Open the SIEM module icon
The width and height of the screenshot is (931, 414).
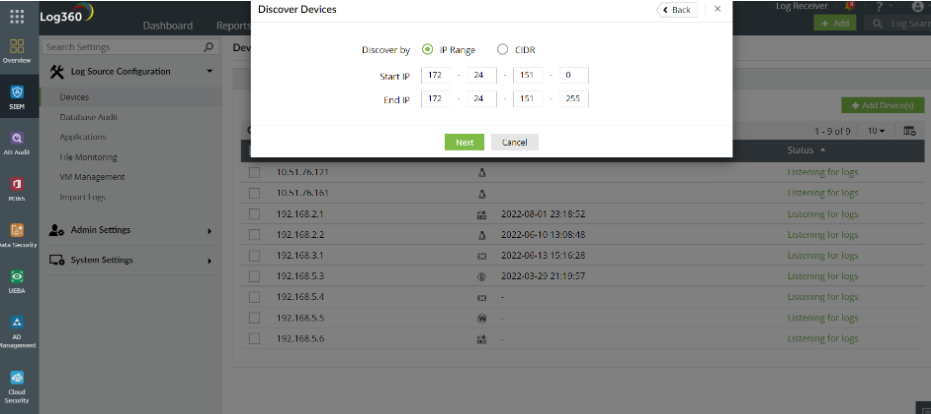pos(17,97)
